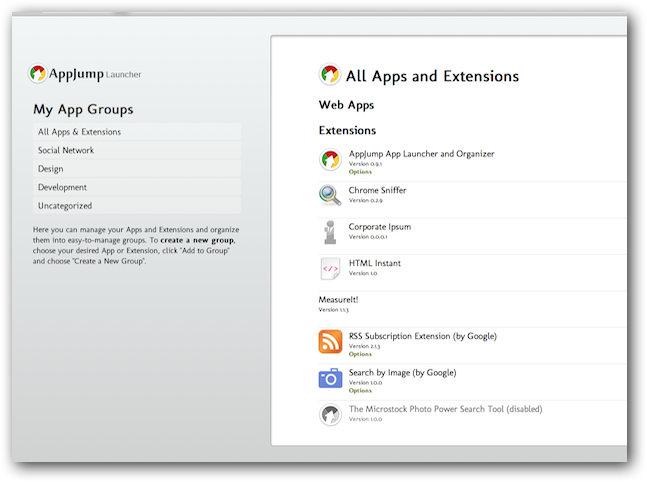The width and height of the screenshot is (647, 482).
Task: Click the icon beside All Apps and Extensions heading
Action: (329, 75)
